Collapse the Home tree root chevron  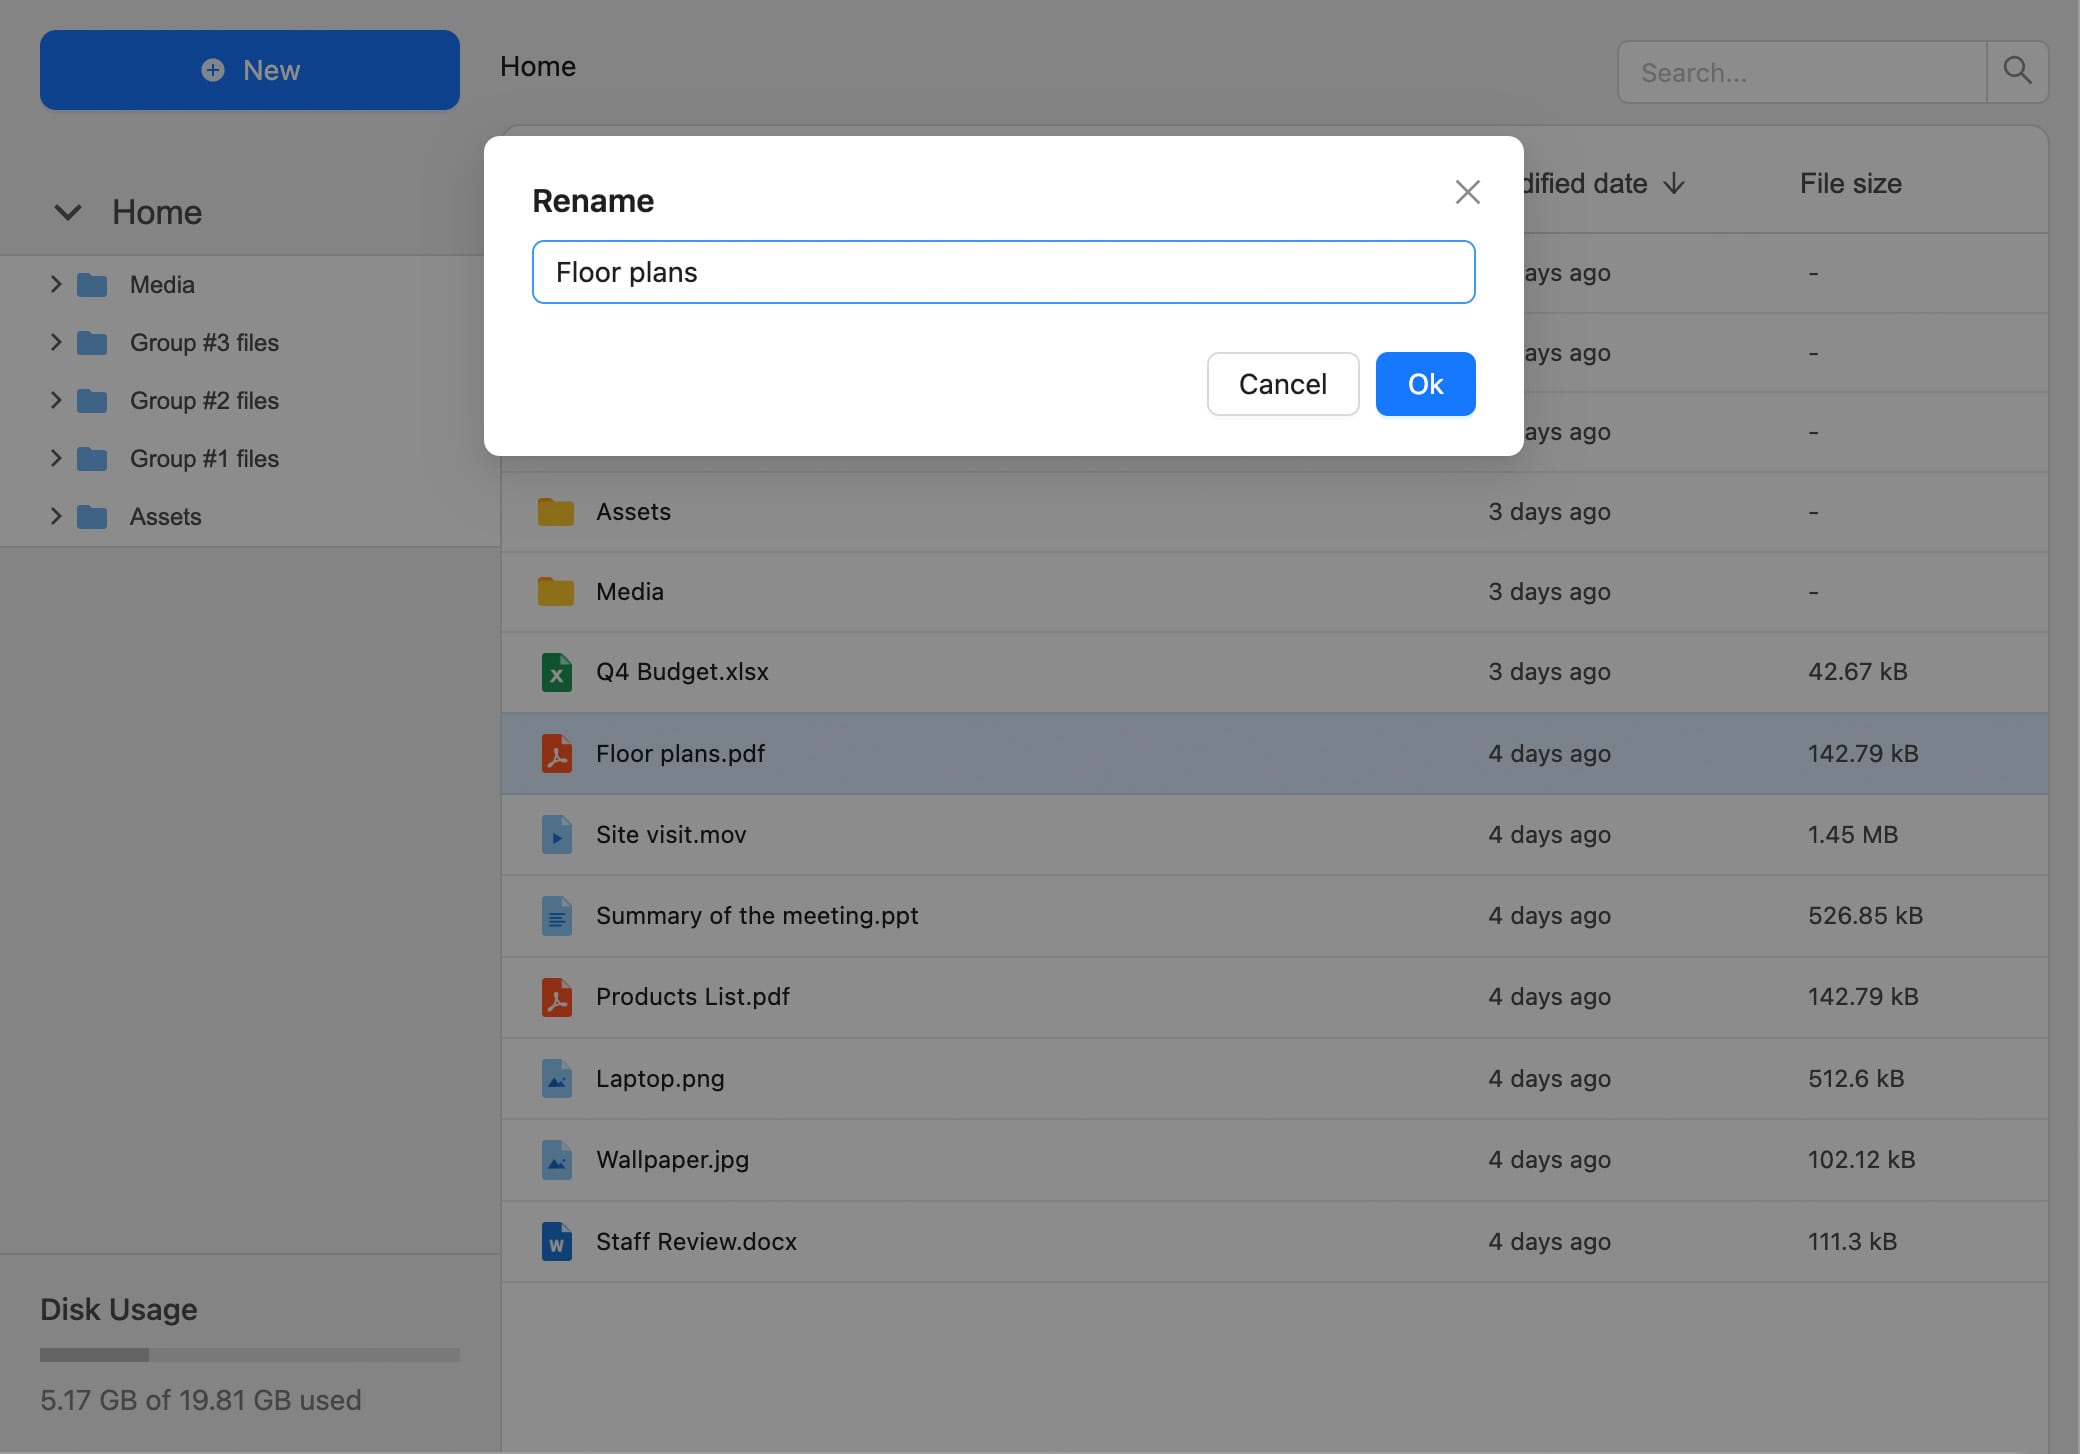(68, 213)
